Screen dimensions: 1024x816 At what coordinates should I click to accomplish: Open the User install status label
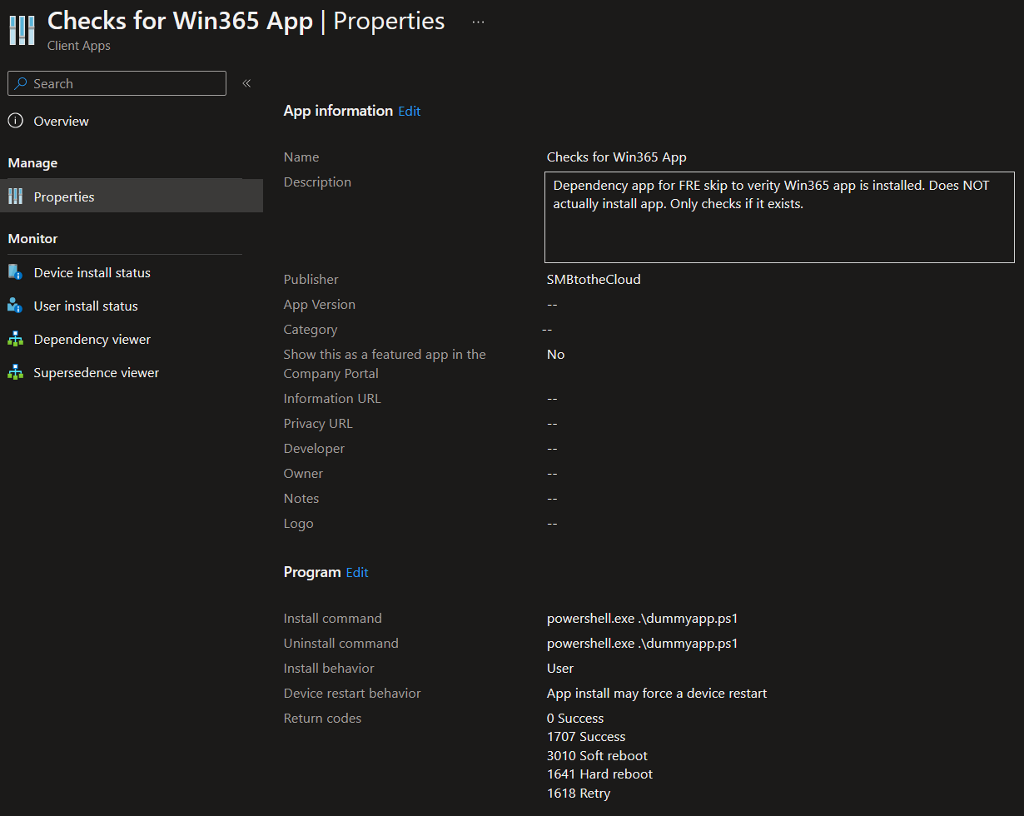(86, 306)
